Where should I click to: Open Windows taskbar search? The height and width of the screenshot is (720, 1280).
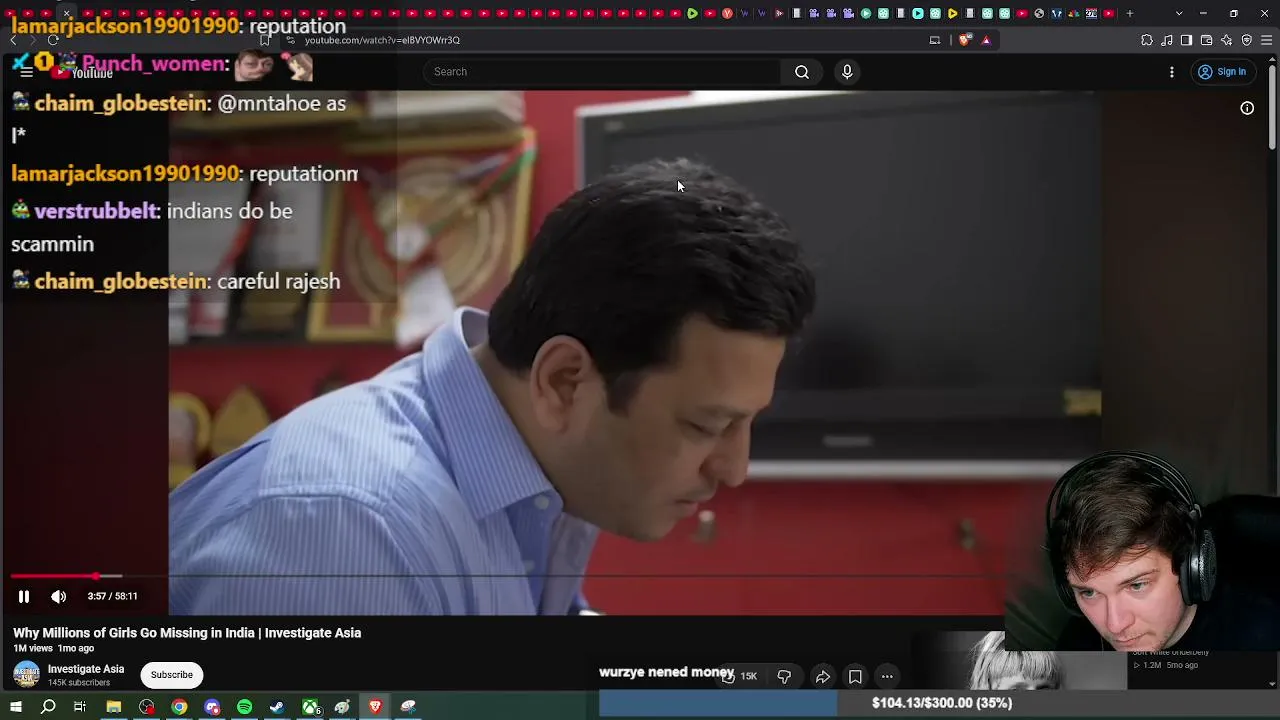coord(48,707)
